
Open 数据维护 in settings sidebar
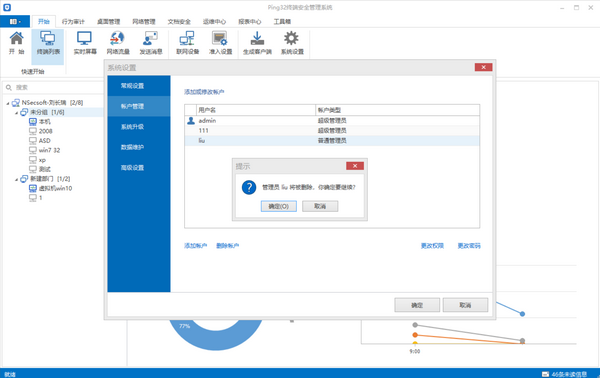point(139,147)
